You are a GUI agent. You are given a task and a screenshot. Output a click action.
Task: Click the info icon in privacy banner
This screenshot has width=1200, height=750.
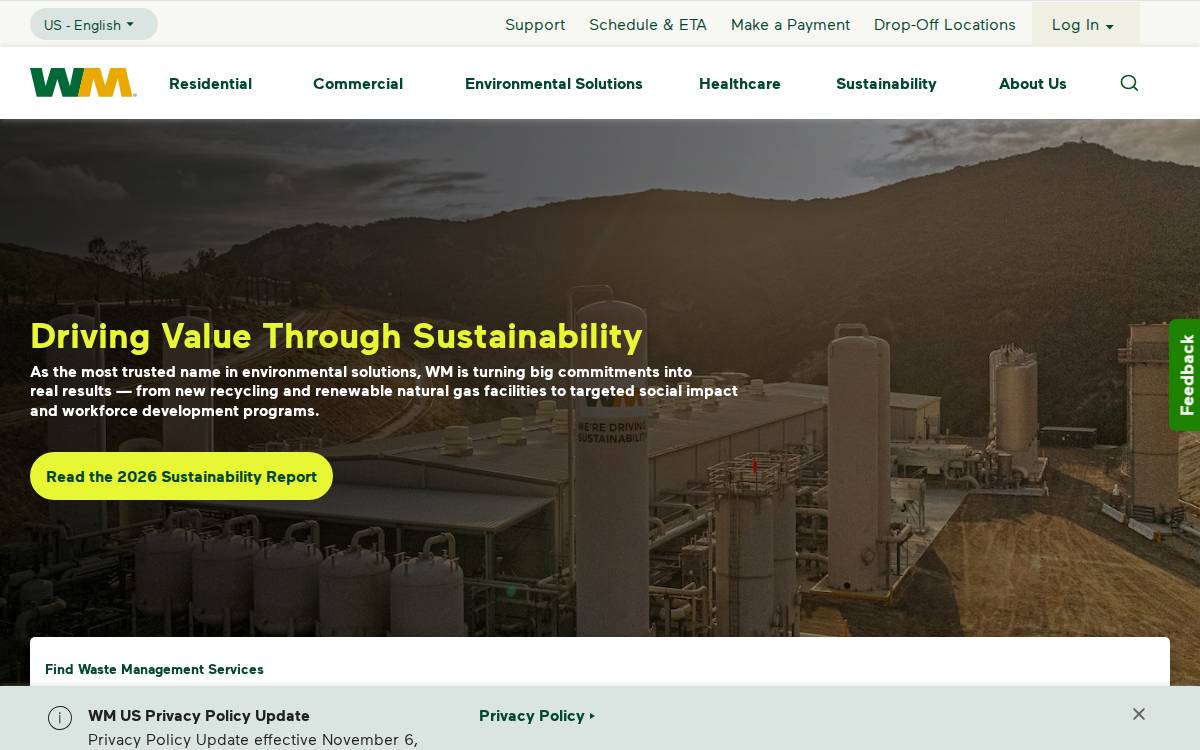pyautogui.click(x=60, y=718)
